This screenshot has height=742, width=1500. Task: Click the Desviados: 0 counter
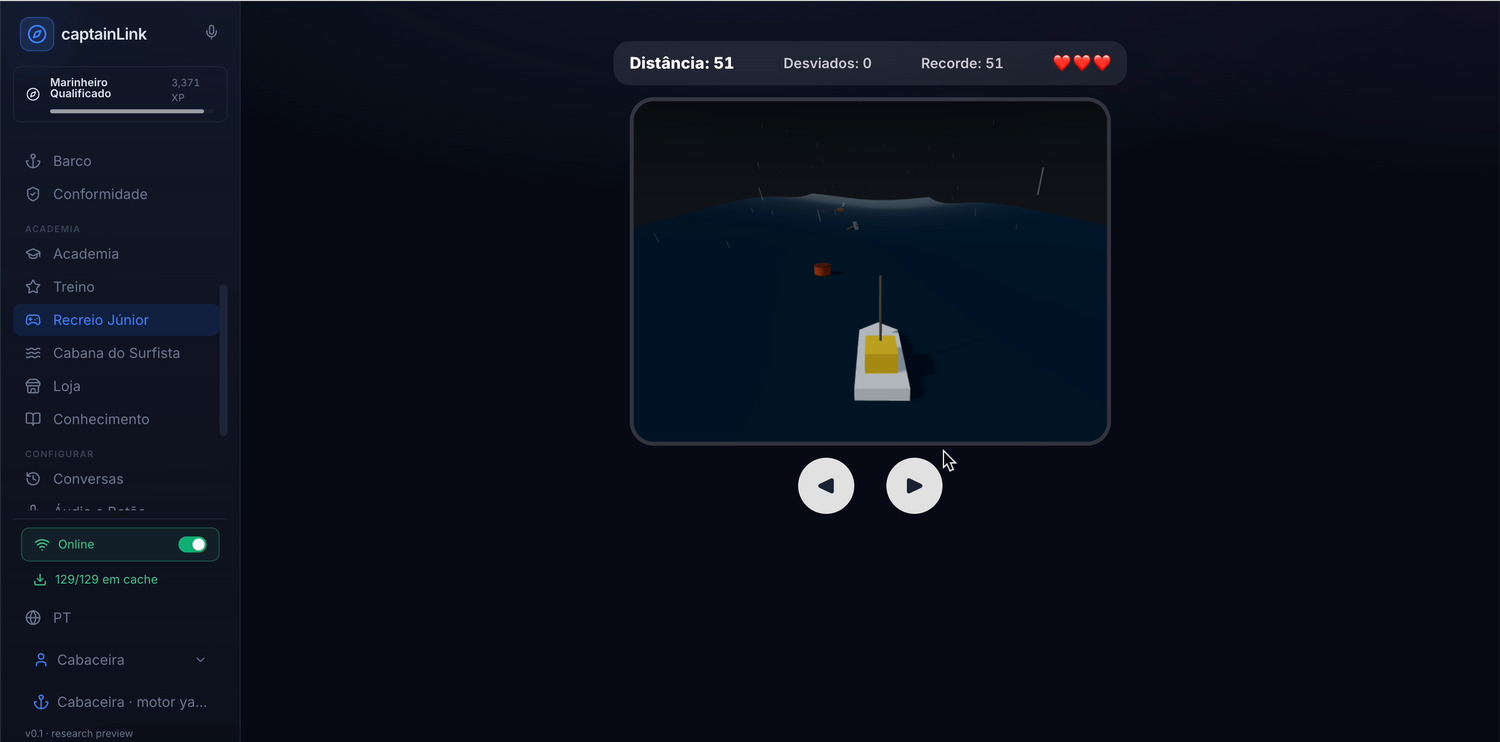click(x=827, y=63)
